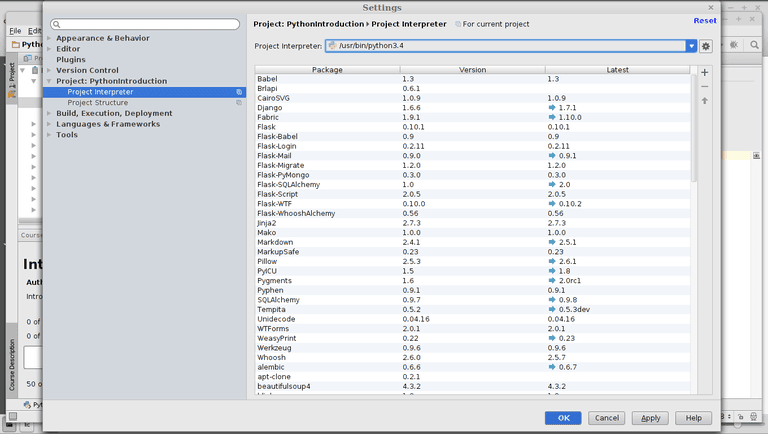Click the update arrow icon for Pillow

click(x=552, y=261)
